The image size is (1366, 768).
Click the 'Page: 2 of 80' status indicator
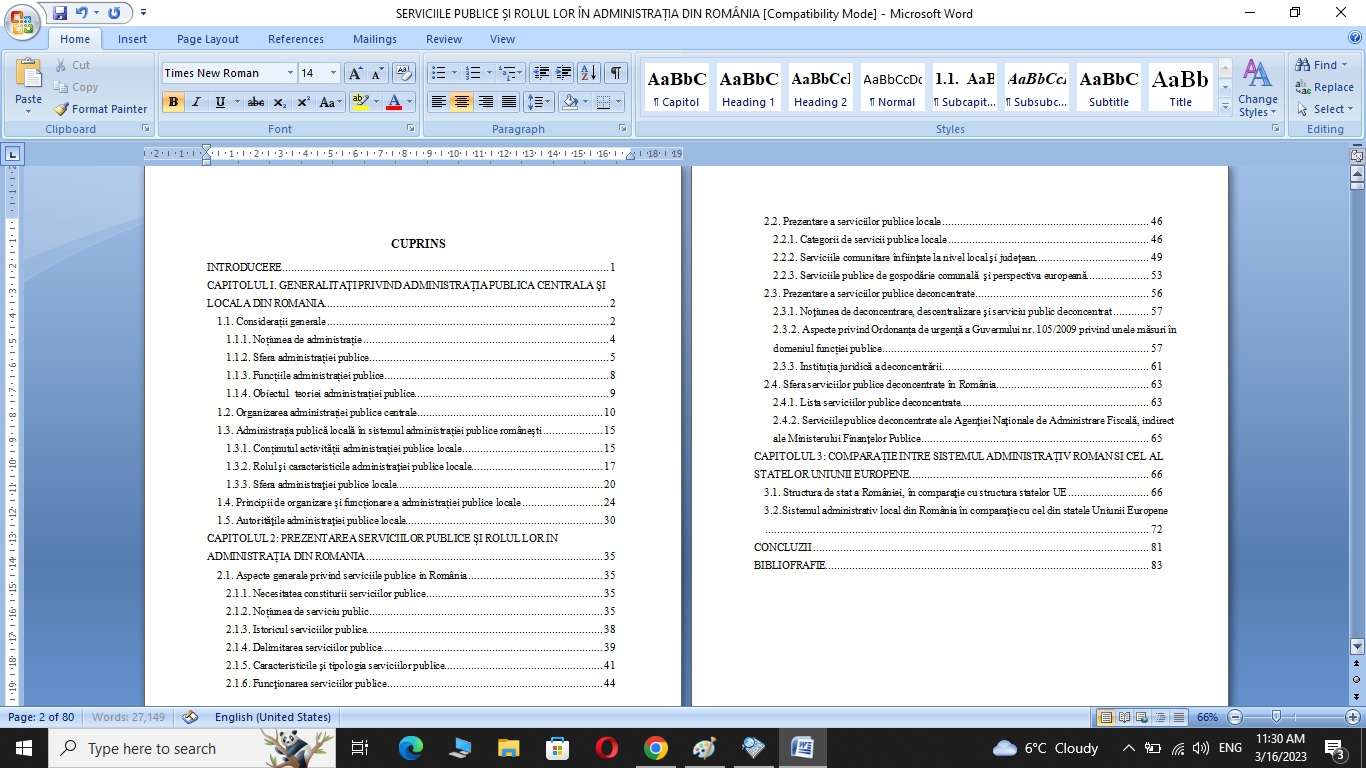click(x=41, y=717)
